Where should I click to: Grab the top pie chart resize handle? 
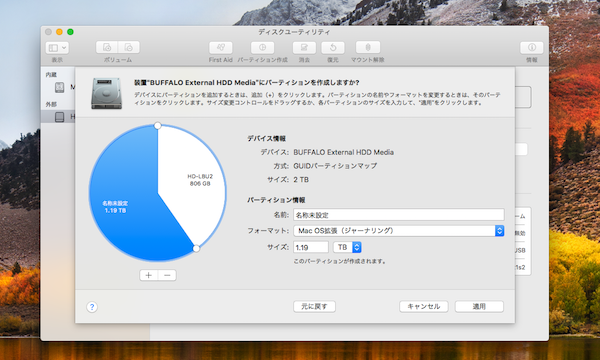point(157,125)
